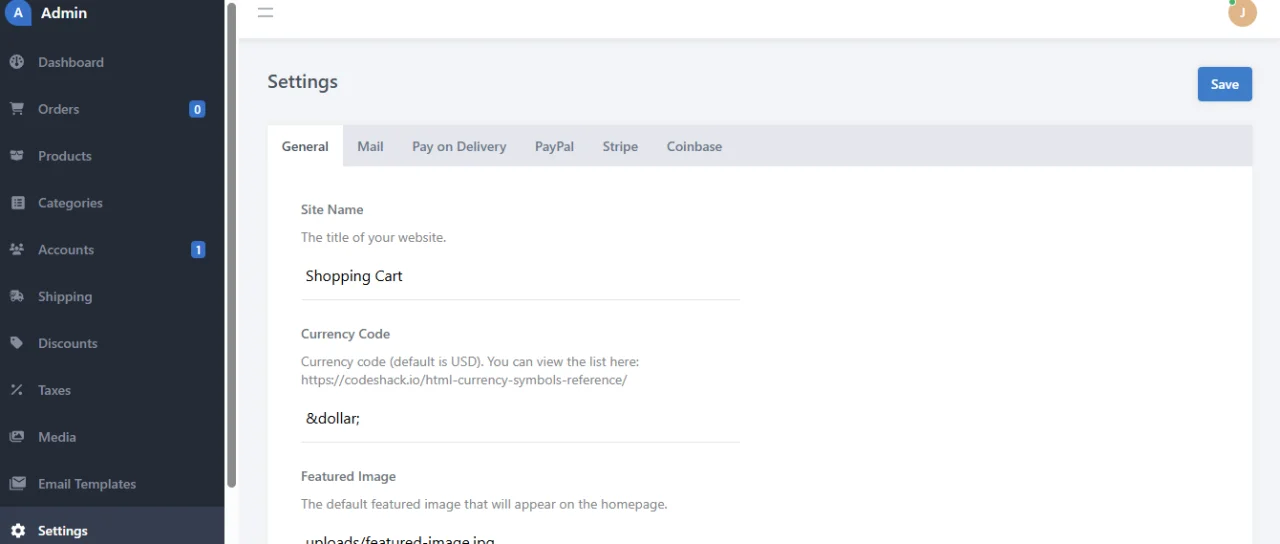
Task: Click the Email Templates envelope icon
Action: click(17, 484)
